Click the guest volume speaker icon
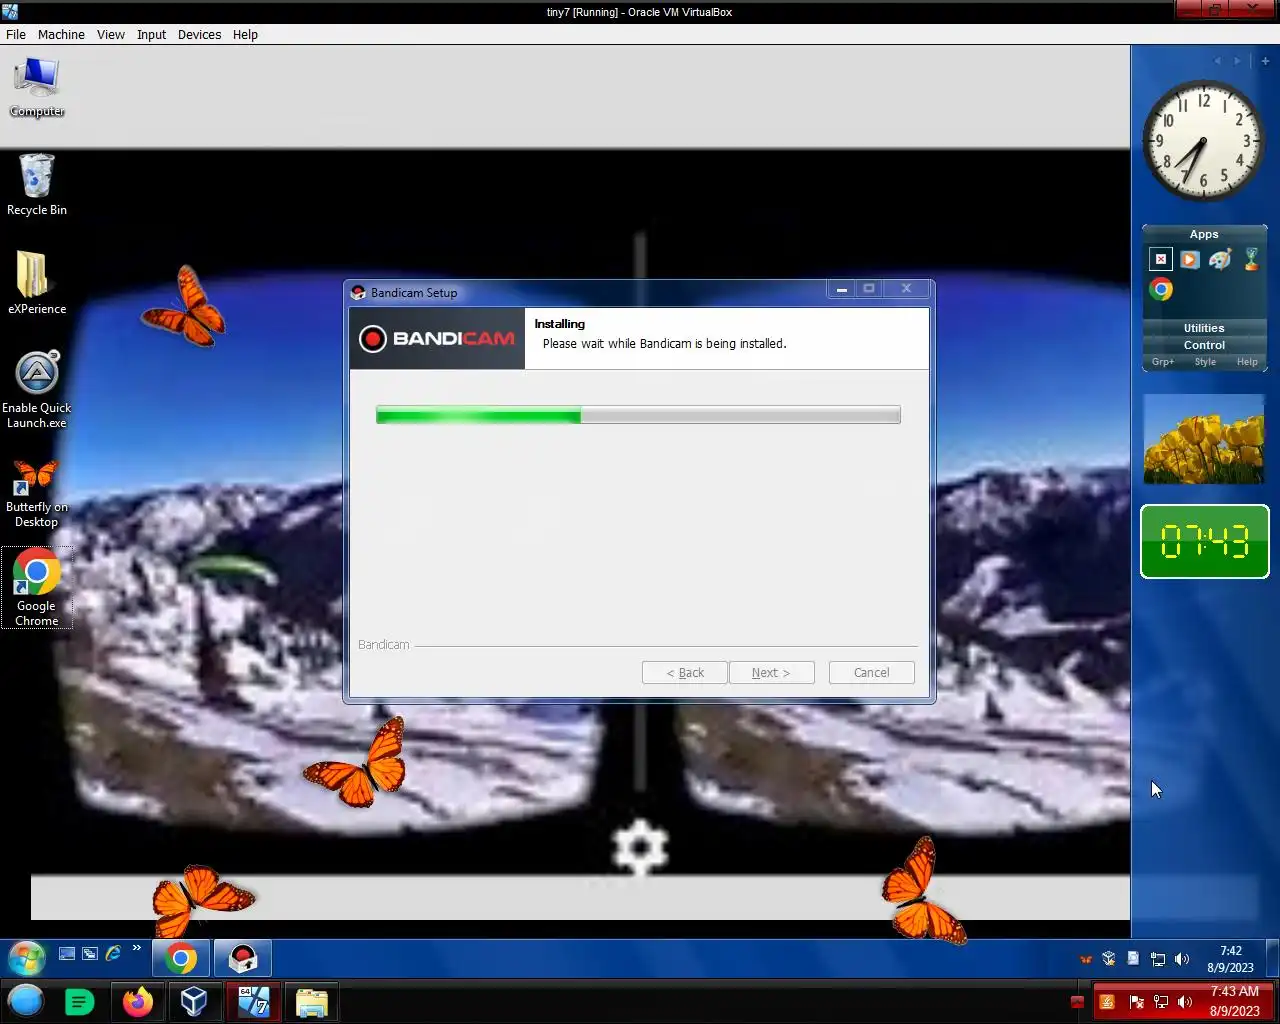The width and height of the screenshot is (1280, 1024). coord(1182,959)
